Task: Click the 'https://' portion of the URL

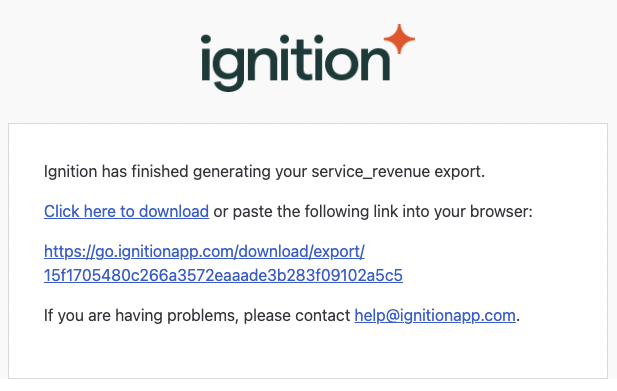Action: (69, 252)
